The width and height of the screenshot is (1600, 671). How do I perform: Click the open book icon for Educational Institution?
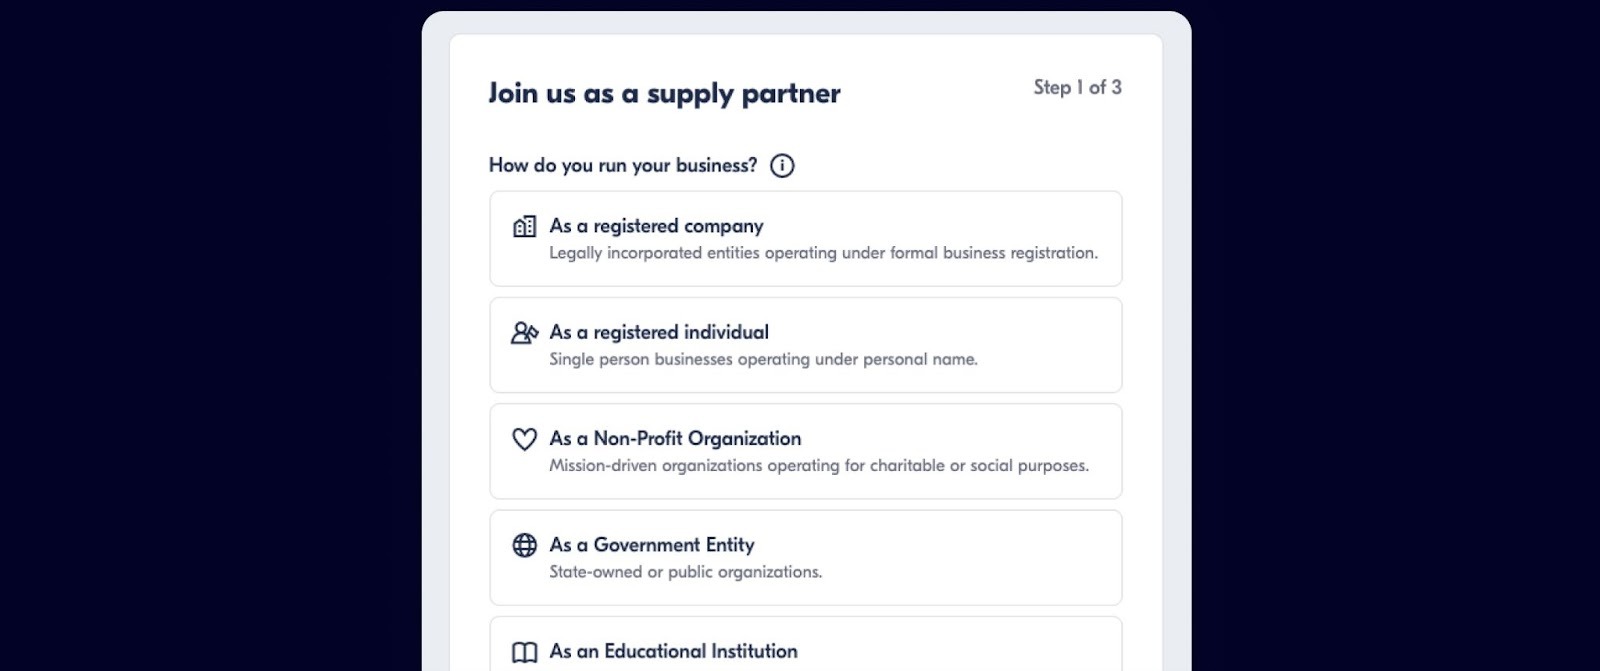click(524, 652)
